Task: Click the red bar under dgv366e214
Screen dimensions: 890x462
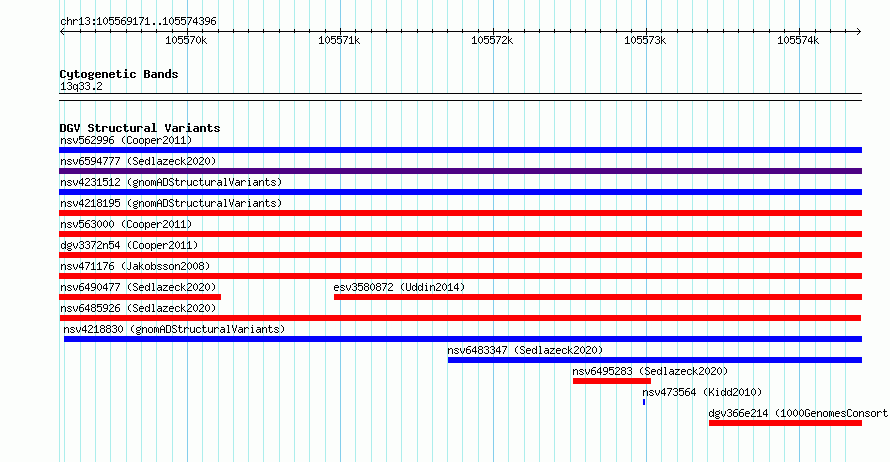Action: [x=785, y=423]
